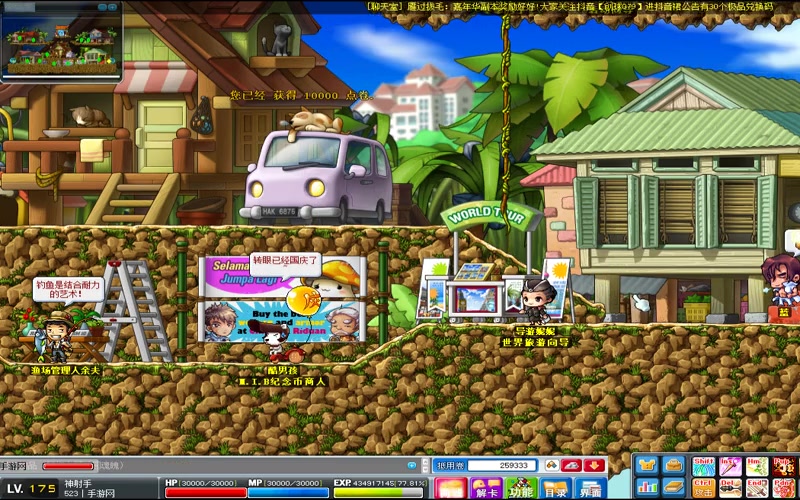Click the red down-arrow button
This screenshot has width=800, height=500.
point(594,465)
